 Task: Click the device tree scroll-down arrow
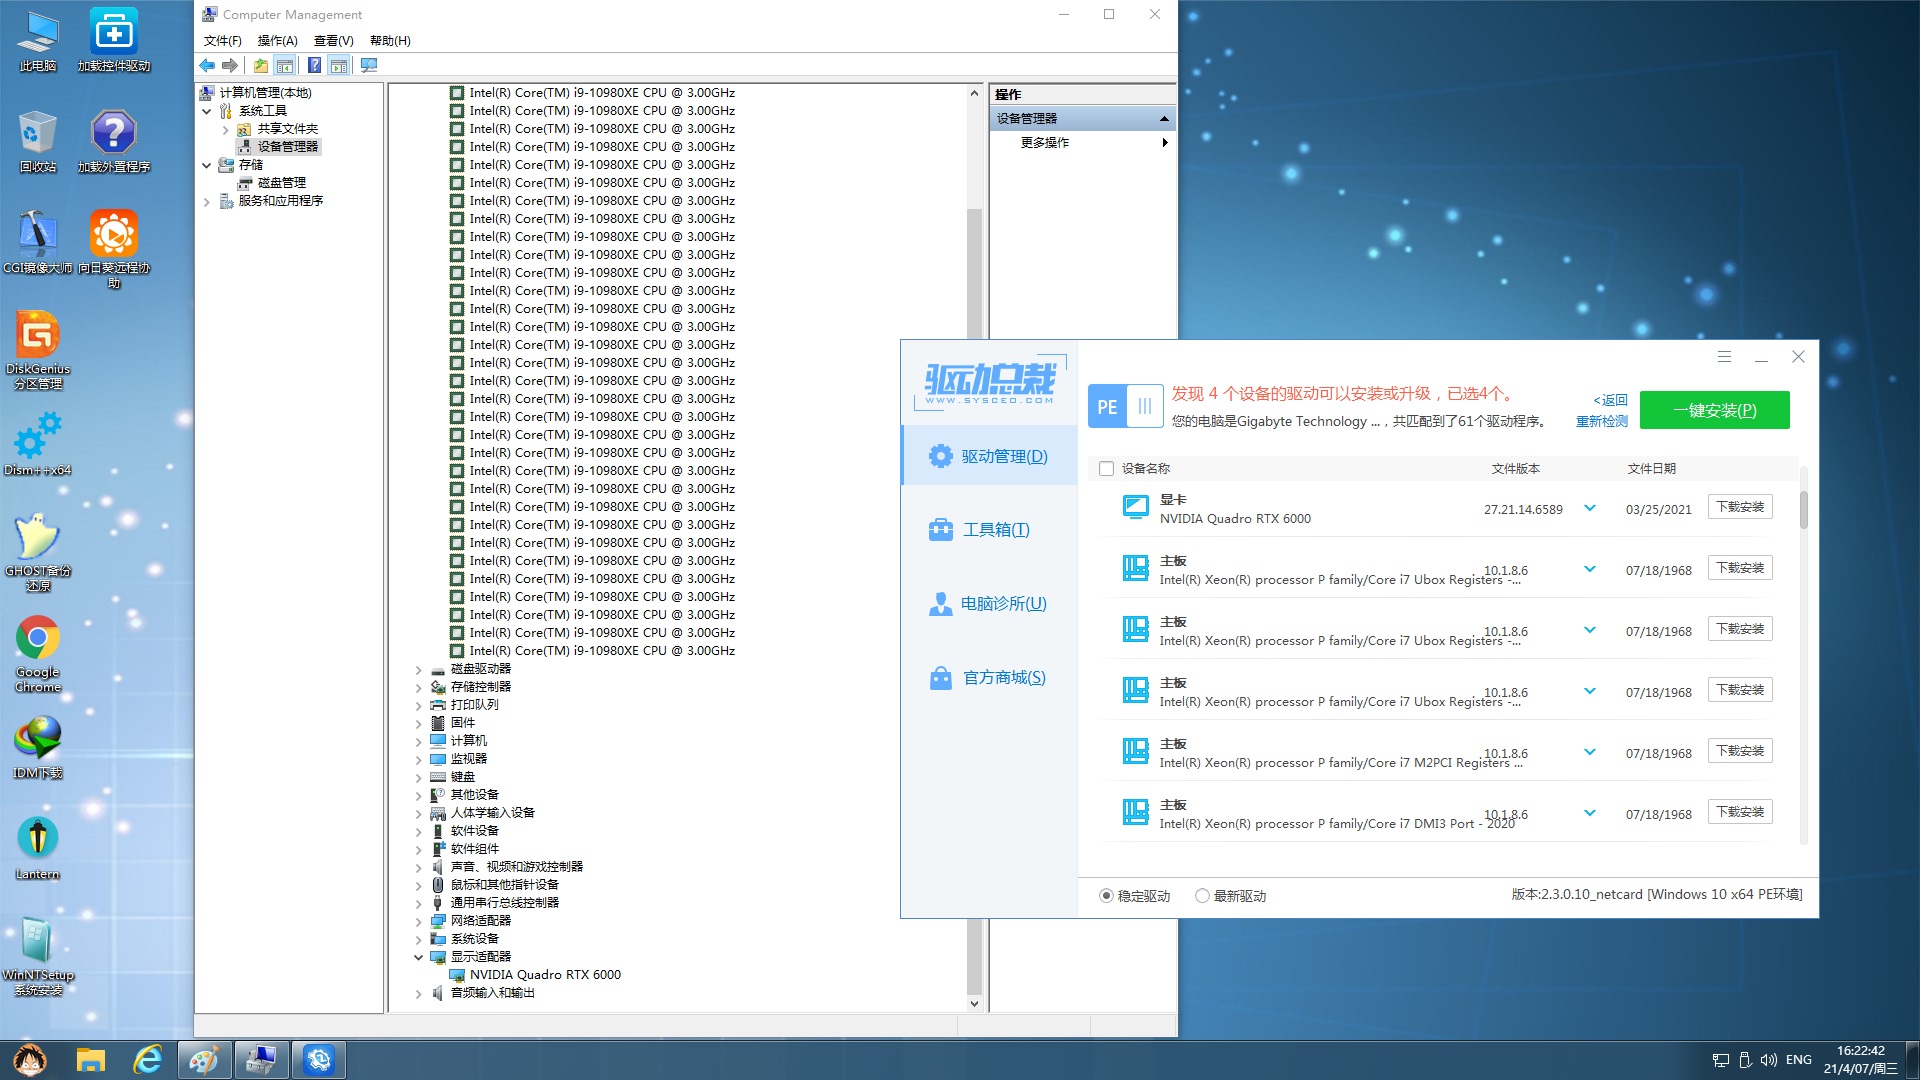click(x=974, y=1003)
